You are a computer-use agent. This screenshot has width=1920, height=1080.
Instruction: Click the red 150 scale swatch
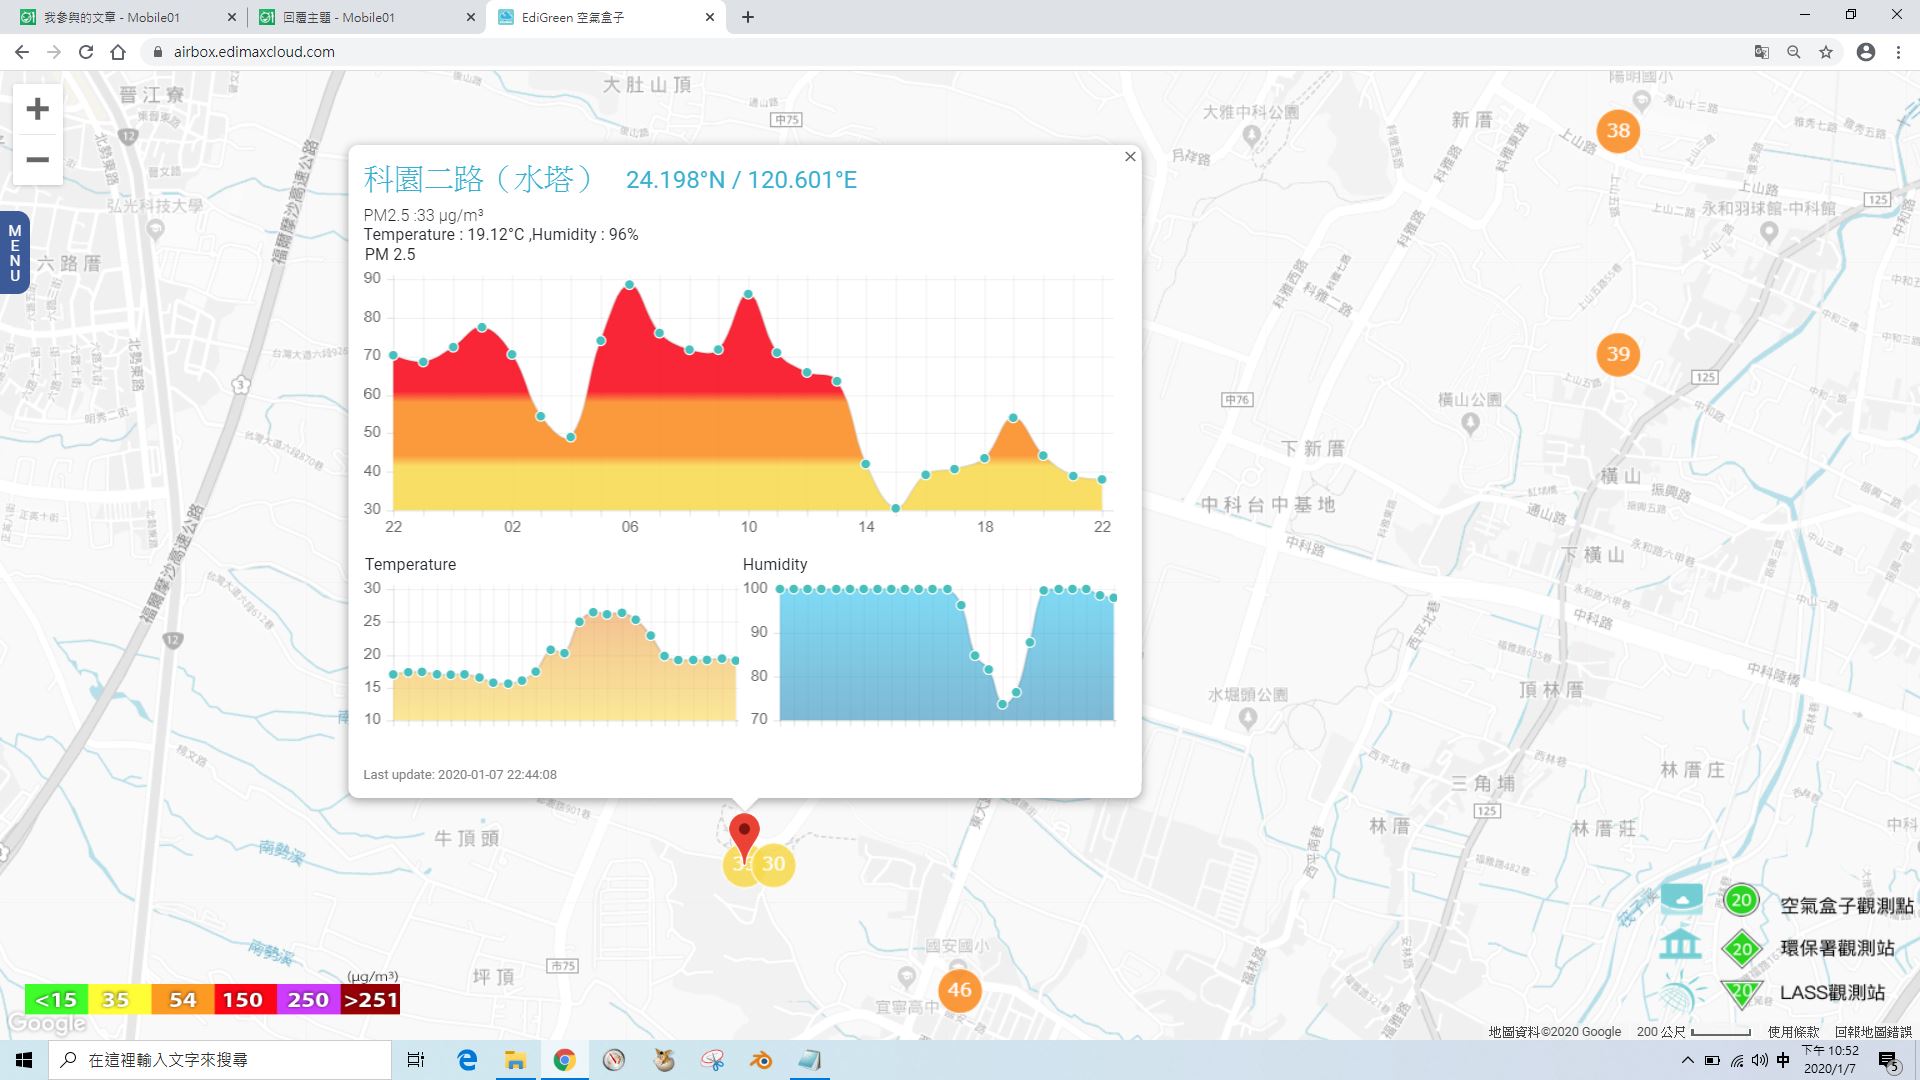(x=243, y=1000)
